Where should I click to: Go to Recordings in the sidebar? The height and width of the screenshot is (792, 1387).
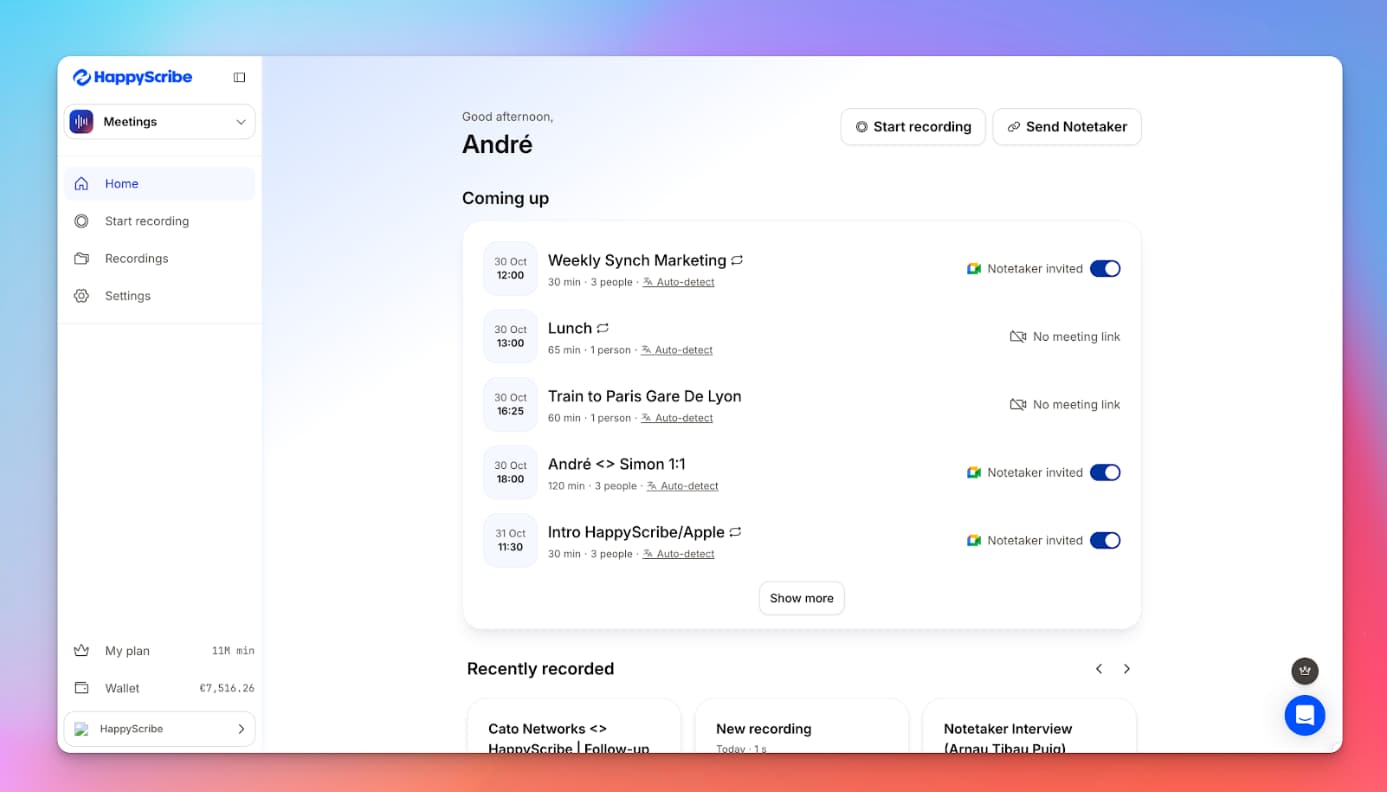(136, 259)
